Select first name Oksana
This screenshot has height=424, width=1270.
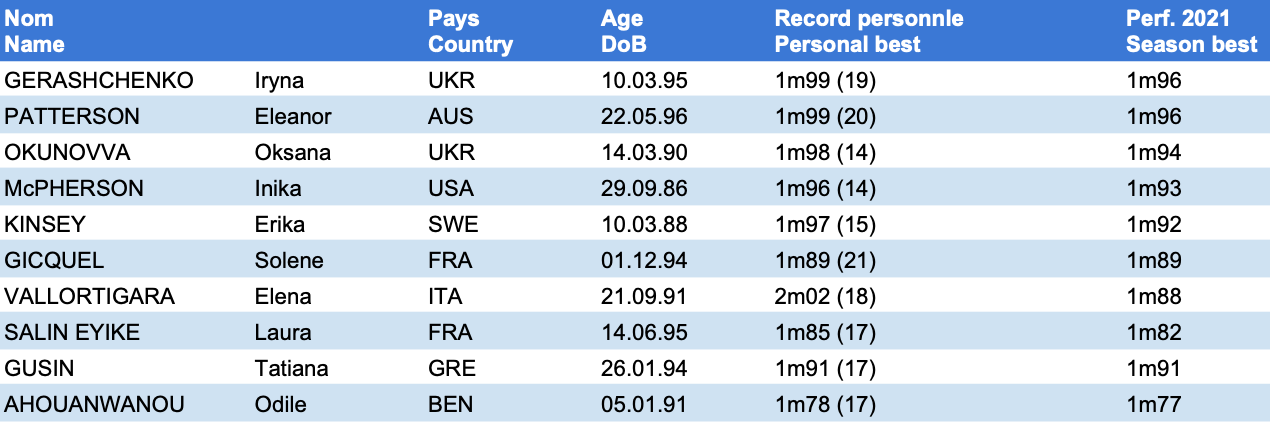pos(292,153)
